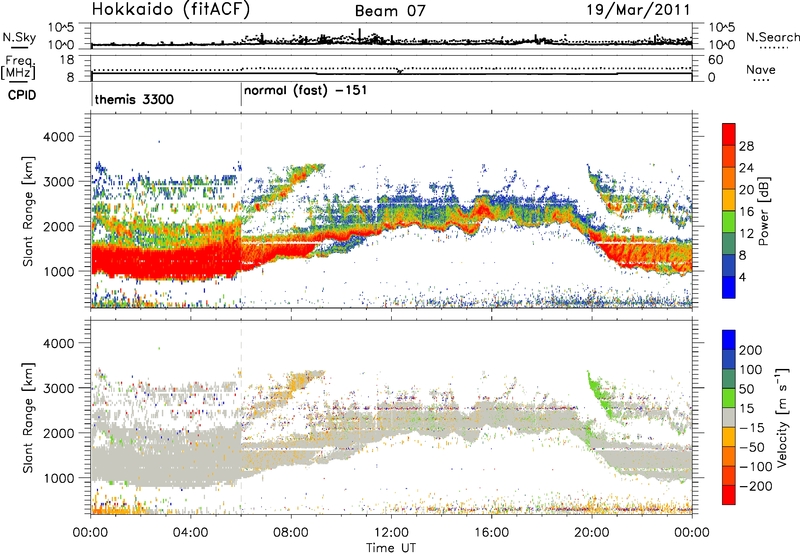Click the green band of the power color bar
The height and width of the screenshot is (554, 800).
point(729,222)
